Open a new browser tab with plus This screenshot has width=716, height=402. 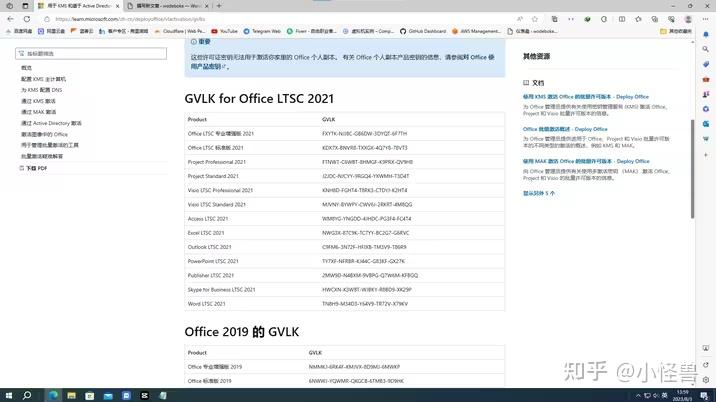219,6
